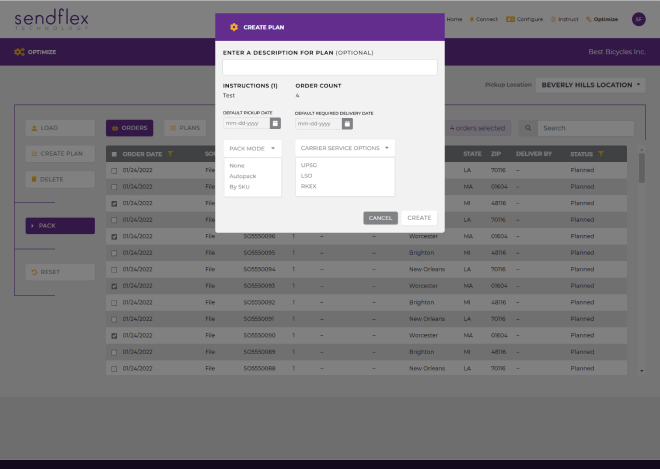Click the search magnifier icon
Image resolution: width=660 pixels, height=469 pixels.
point(529,128)
